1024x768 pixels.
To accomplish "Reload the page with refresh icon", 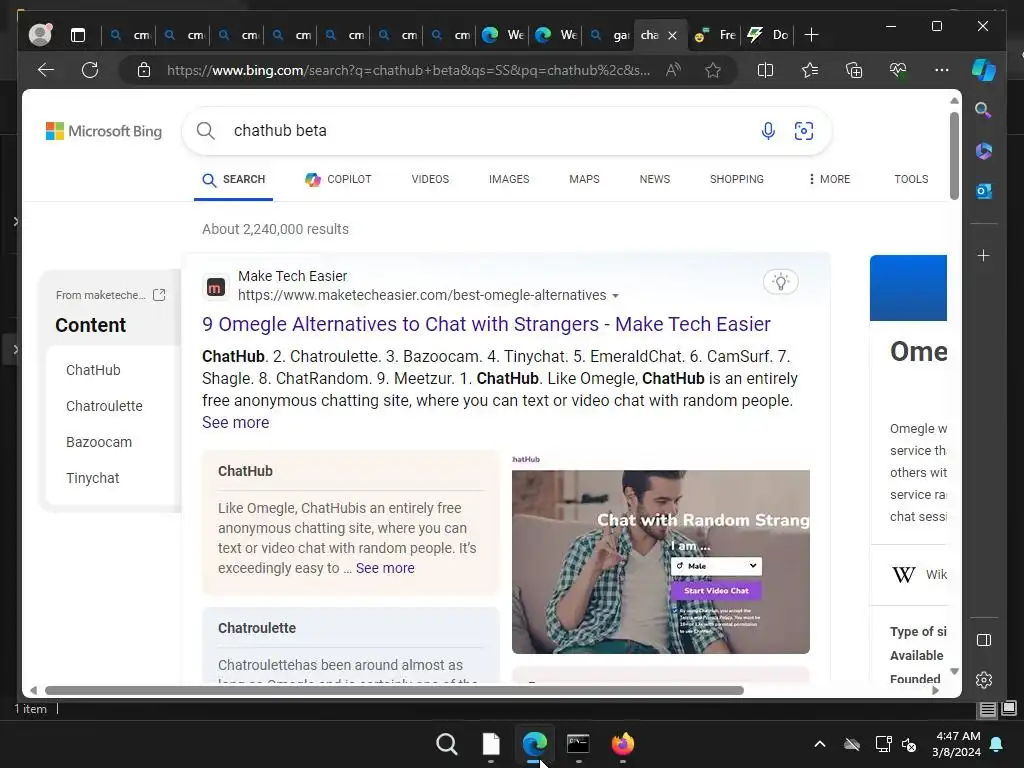I will click(90, 70).
